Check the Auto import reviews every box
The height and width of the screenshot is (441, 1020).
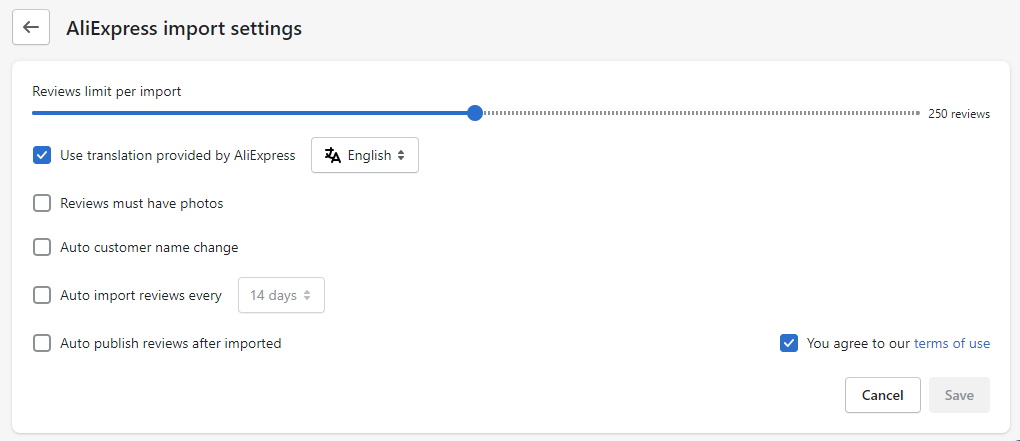pyautogui.click(x=42, y=295)
